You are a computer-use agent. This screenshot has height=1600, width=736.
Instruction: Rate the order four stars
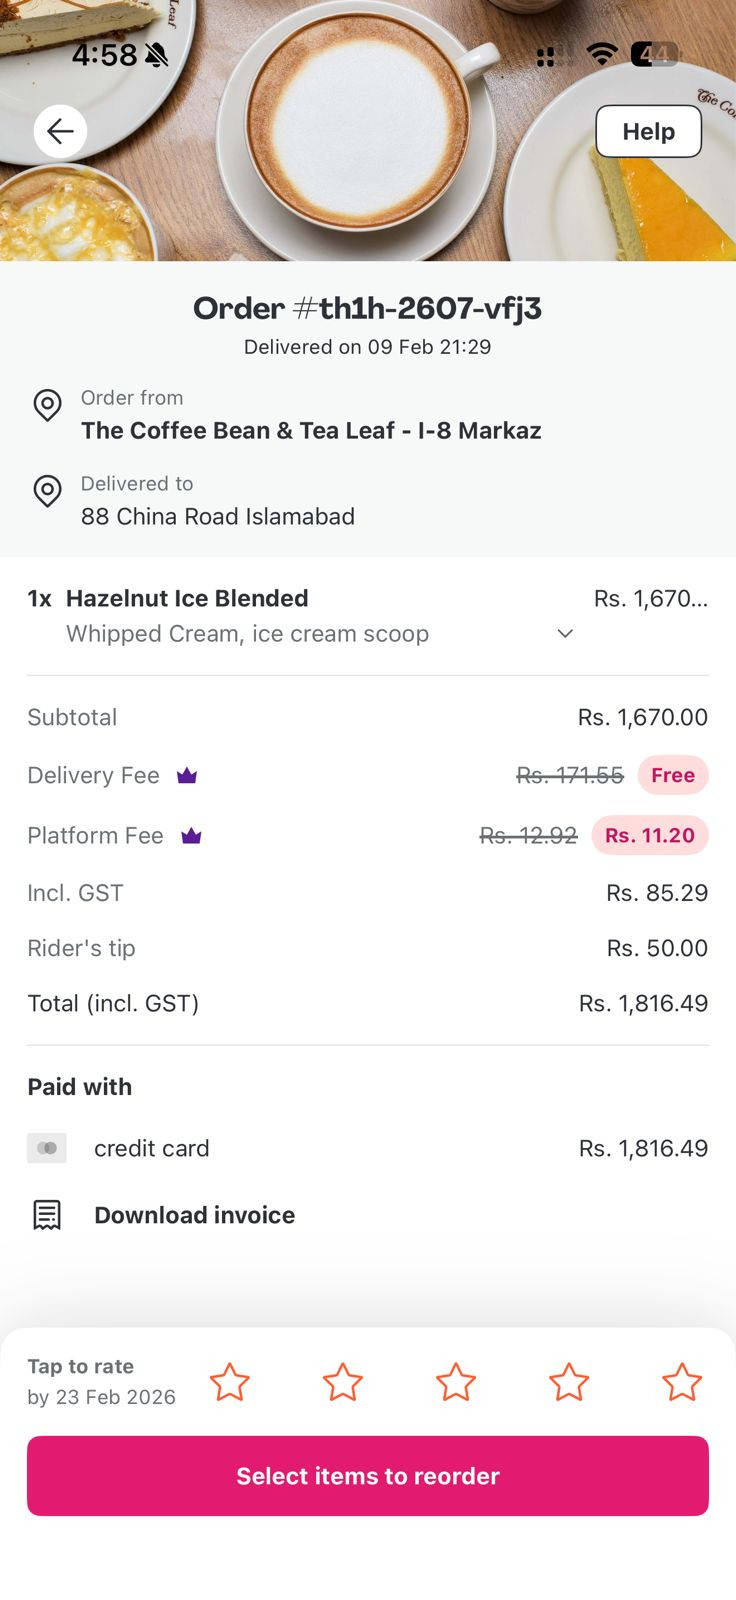point(568,1382)
